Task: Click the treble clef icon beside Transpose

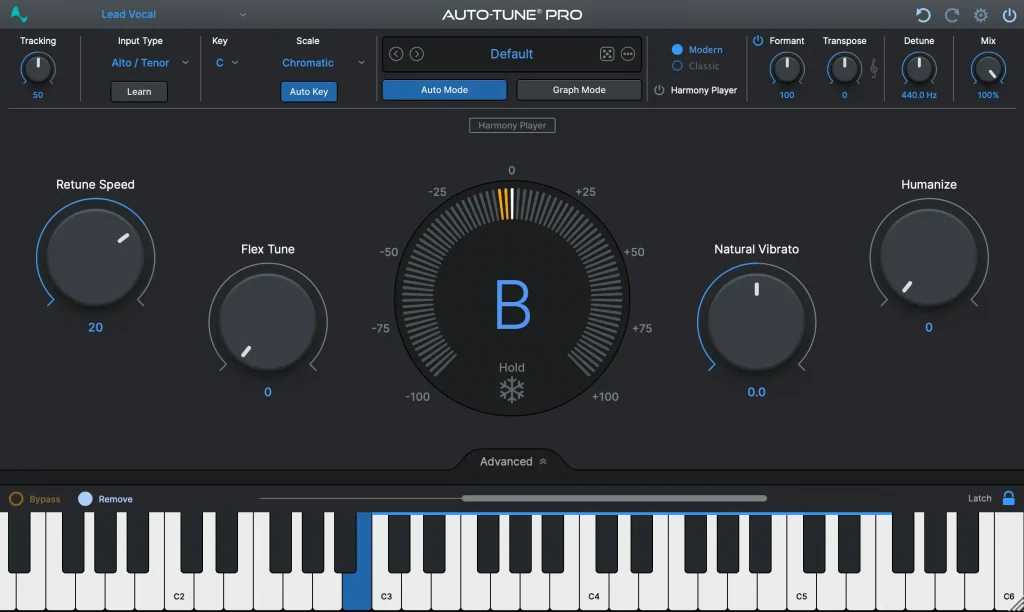Action: pyautogui.click(x=873, y=66)
